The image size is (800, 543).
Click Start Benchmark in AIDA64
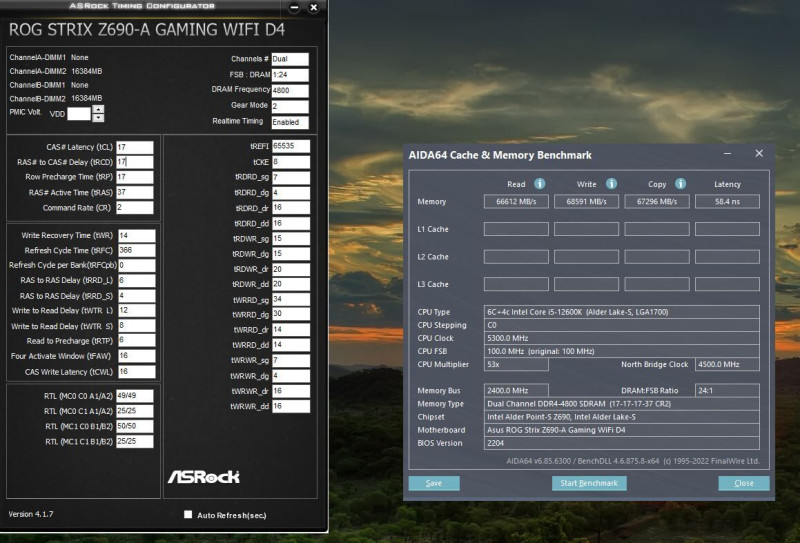(x=589, y=483)
